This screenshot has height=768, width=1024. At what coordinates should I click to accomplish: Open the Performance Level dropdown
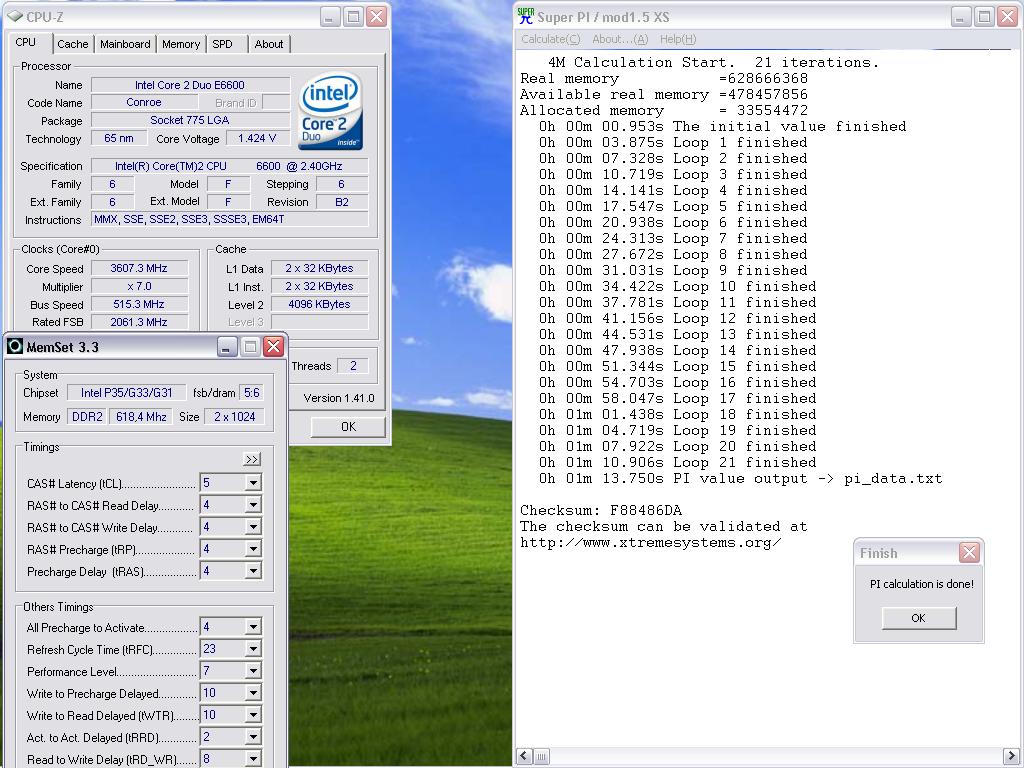[x=253, y=671]
